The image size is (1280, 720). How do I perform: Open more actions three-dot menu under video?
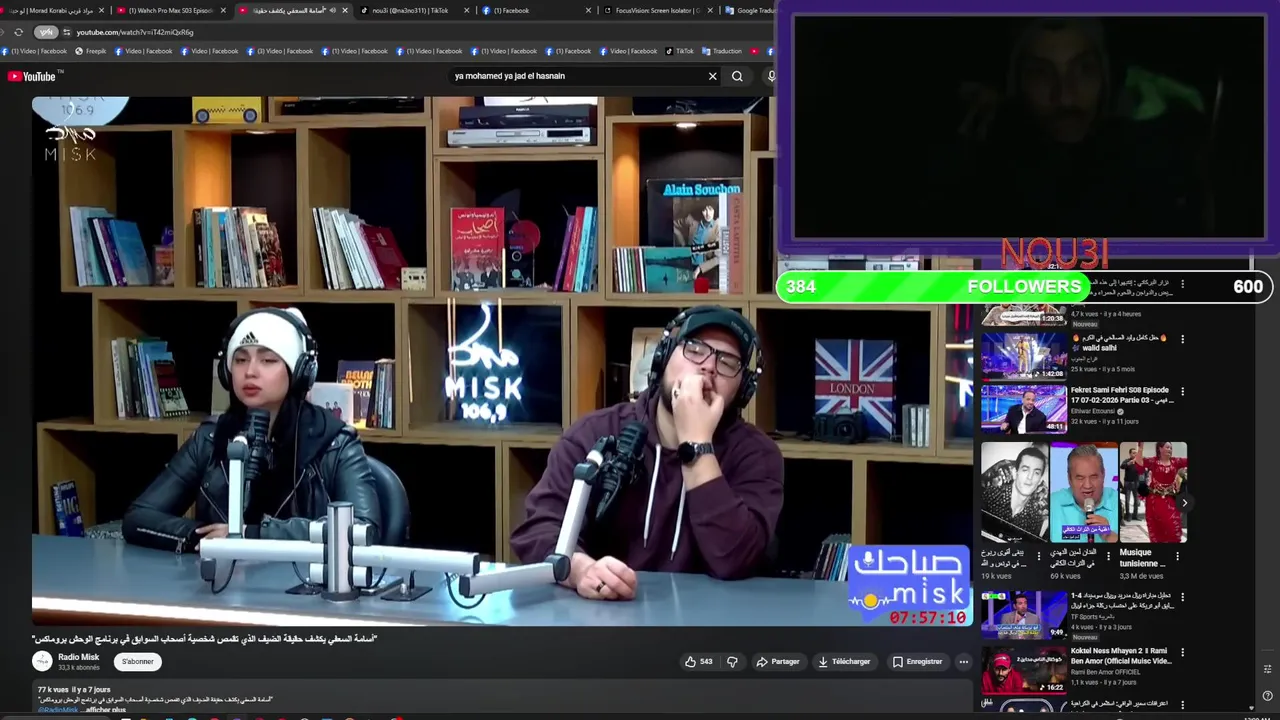pos(963,661)
